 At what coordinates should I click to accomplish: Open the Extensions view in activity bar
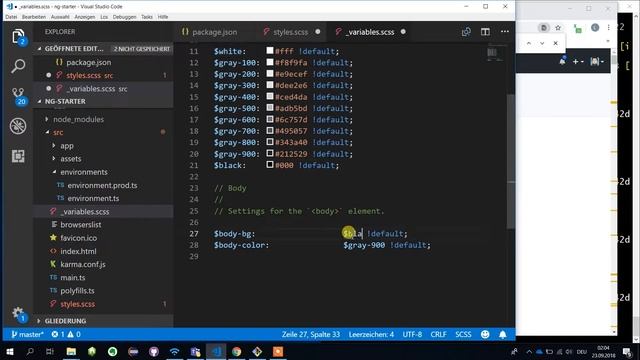click(18, 156)
